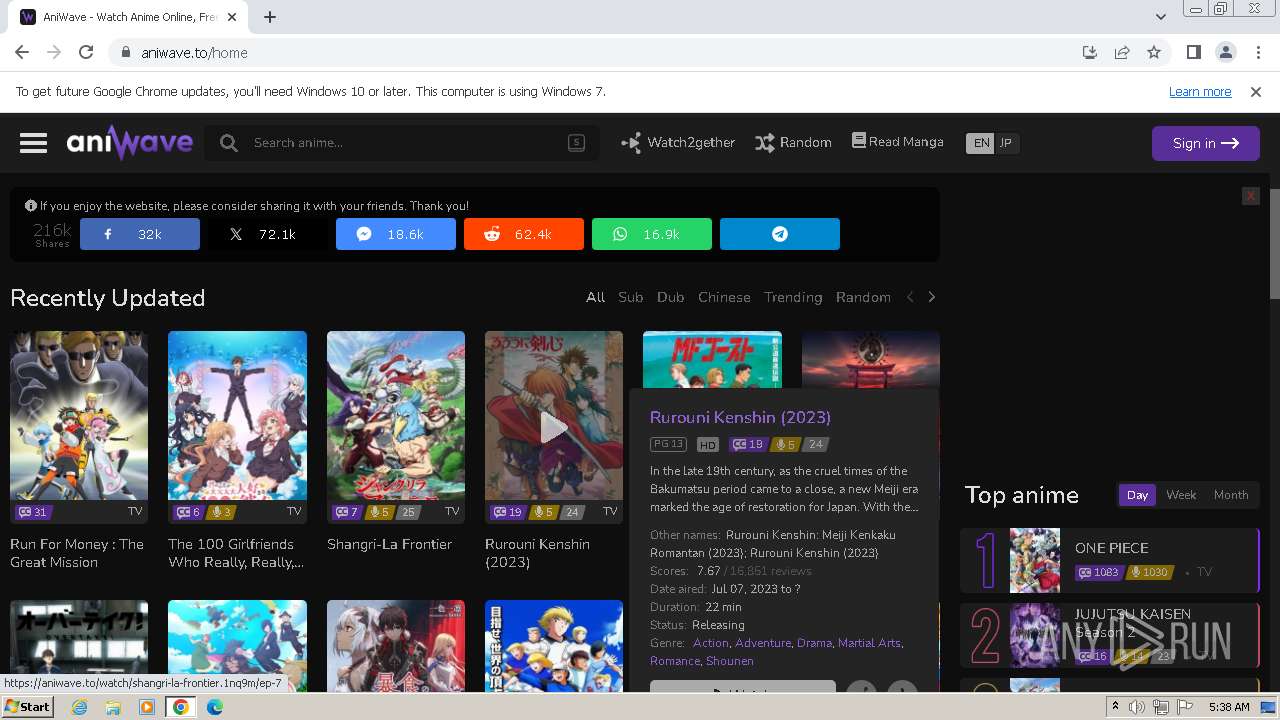The width and height of the screenshot is (1280, 720).
Task: Bookmark this page star icon
Action: pos(1154,52)
